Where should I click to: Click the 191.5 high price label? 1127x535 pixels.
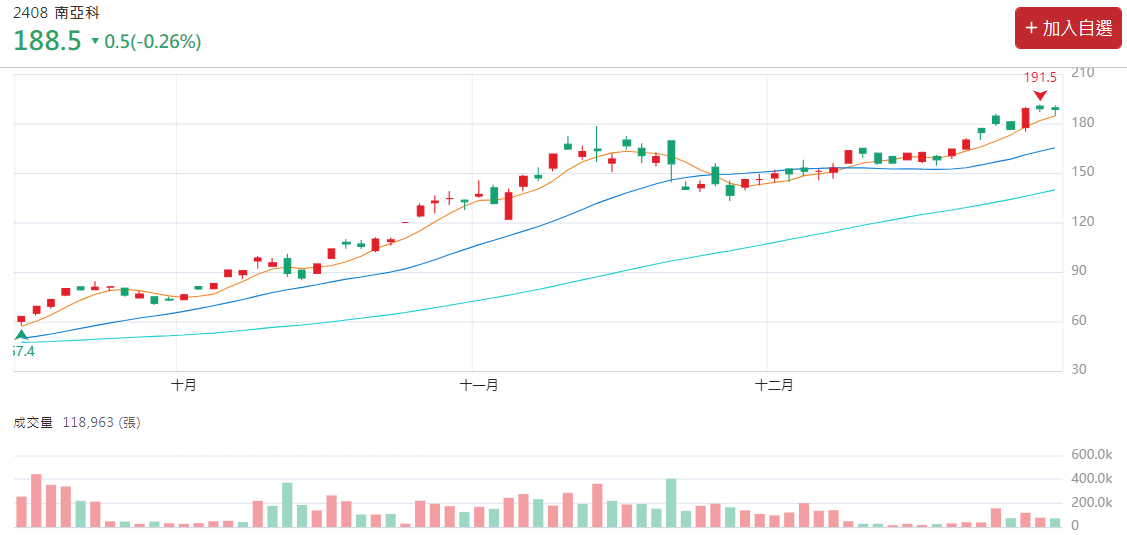click(x=1040, y=77)
